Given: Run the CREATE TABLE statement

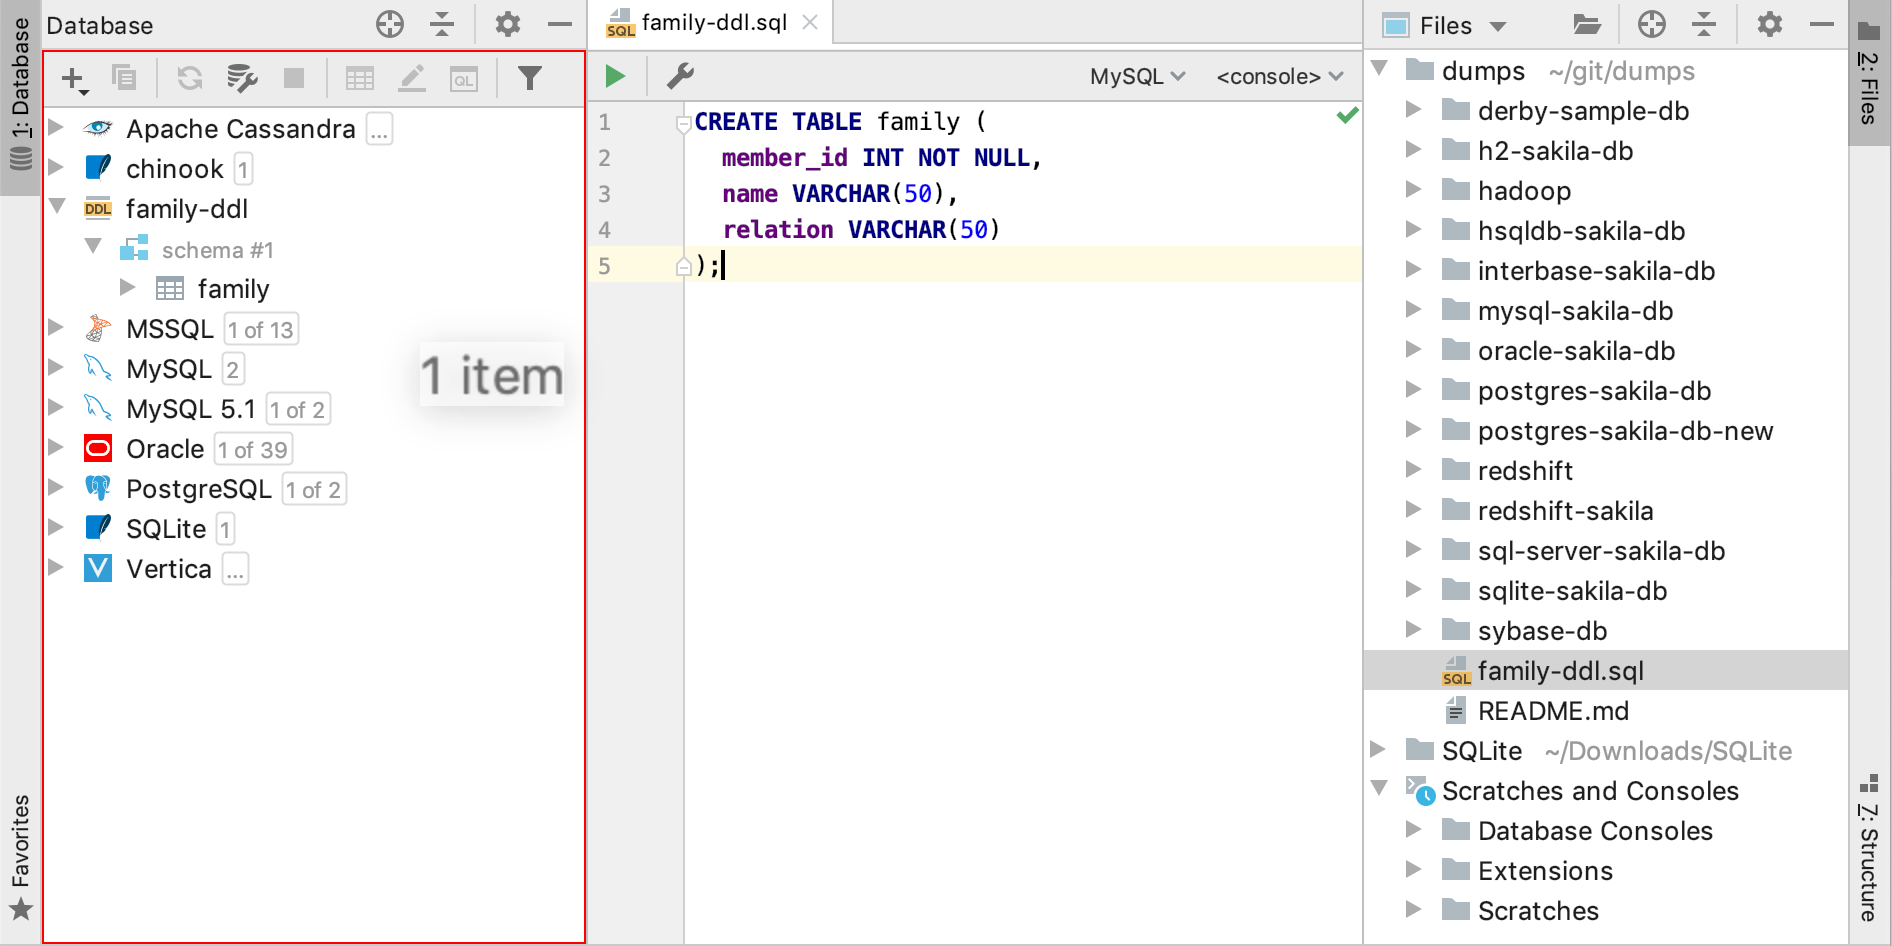Looking at the screenshot, I should click(614, 75).
